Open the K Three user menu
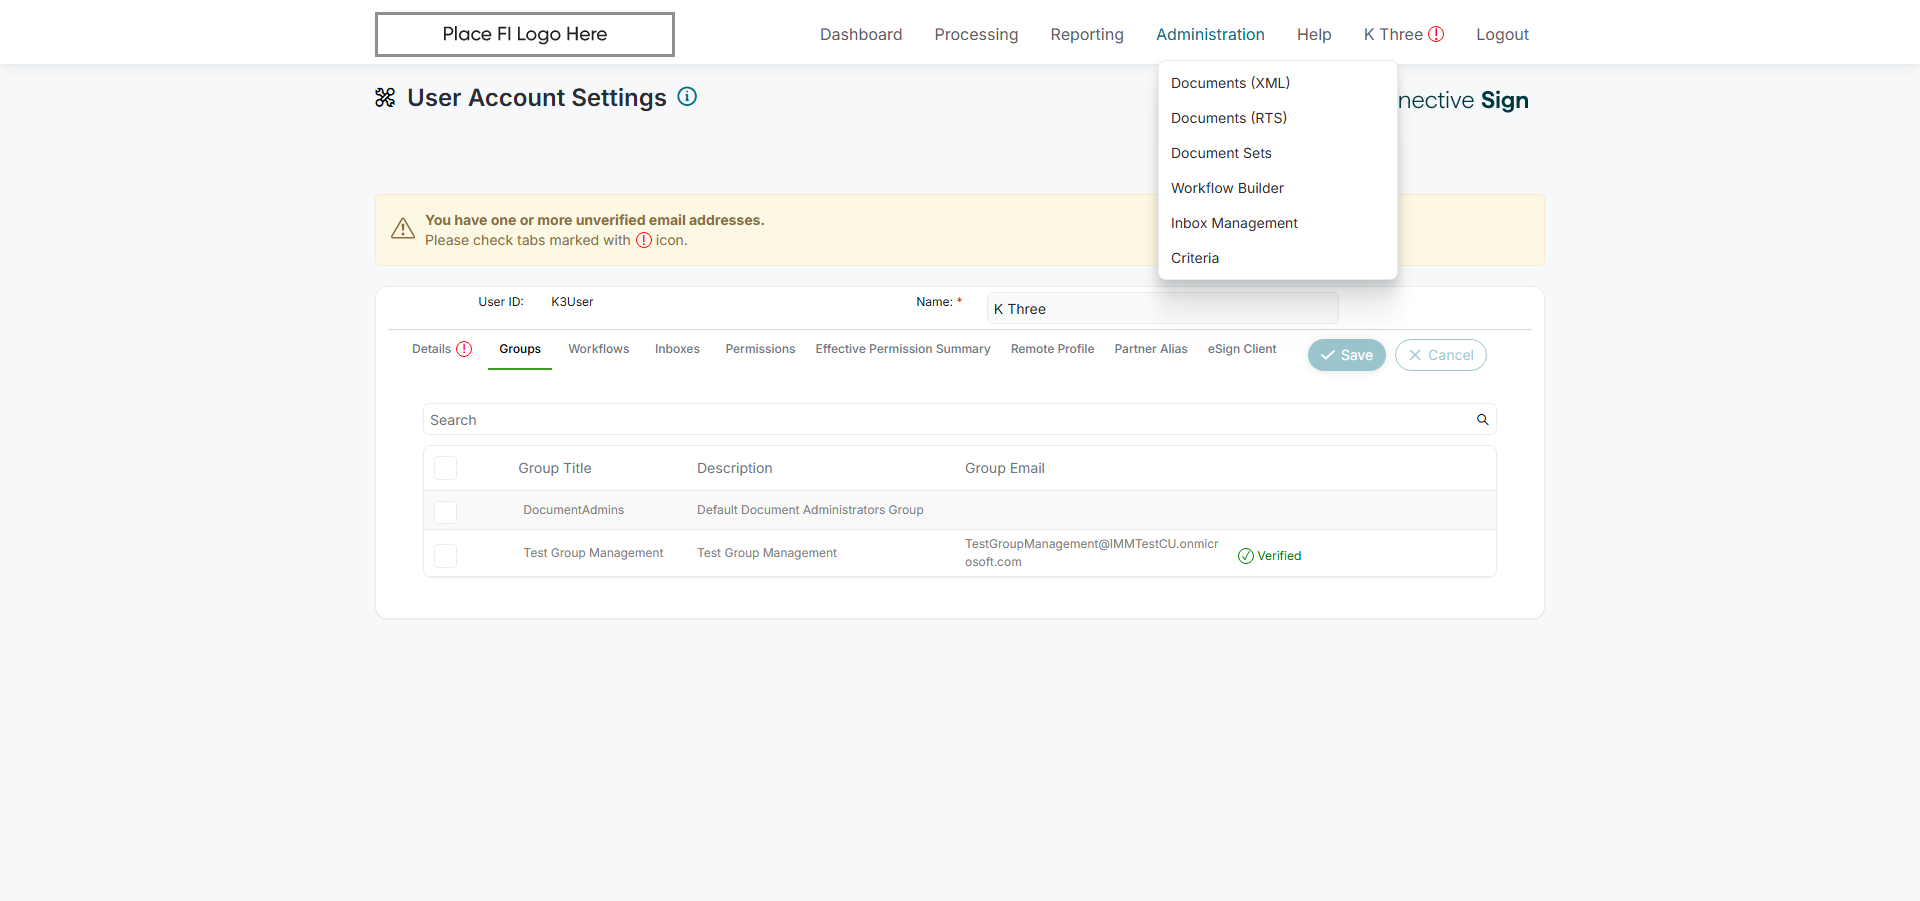 tap(1393, 34)
